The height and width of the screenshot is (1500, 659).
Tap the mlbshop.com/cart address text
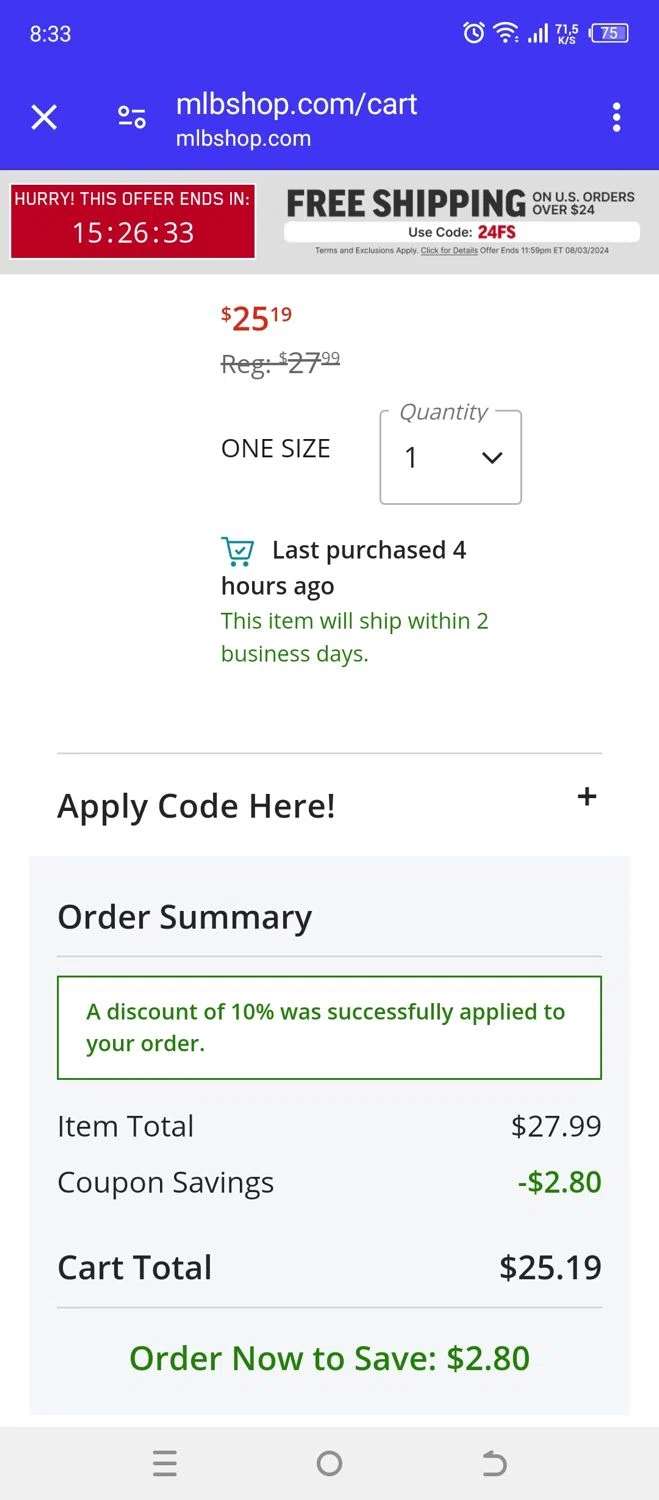[296, 104]
